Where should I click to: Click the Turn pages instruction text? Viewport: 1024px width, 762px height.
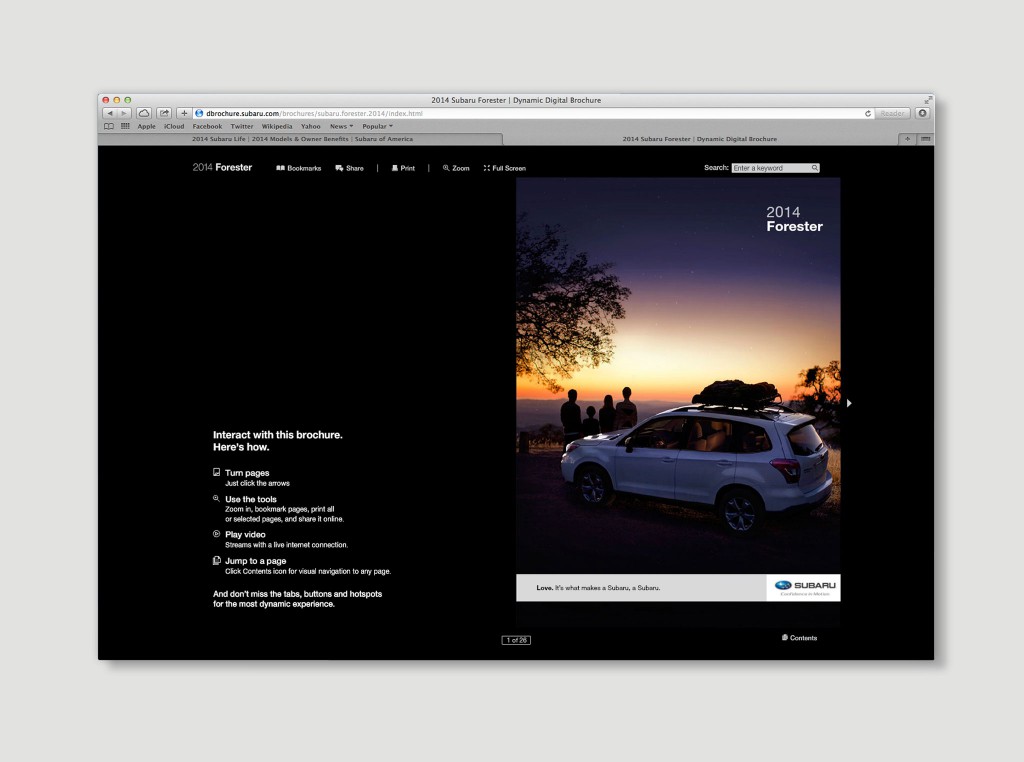247,473
